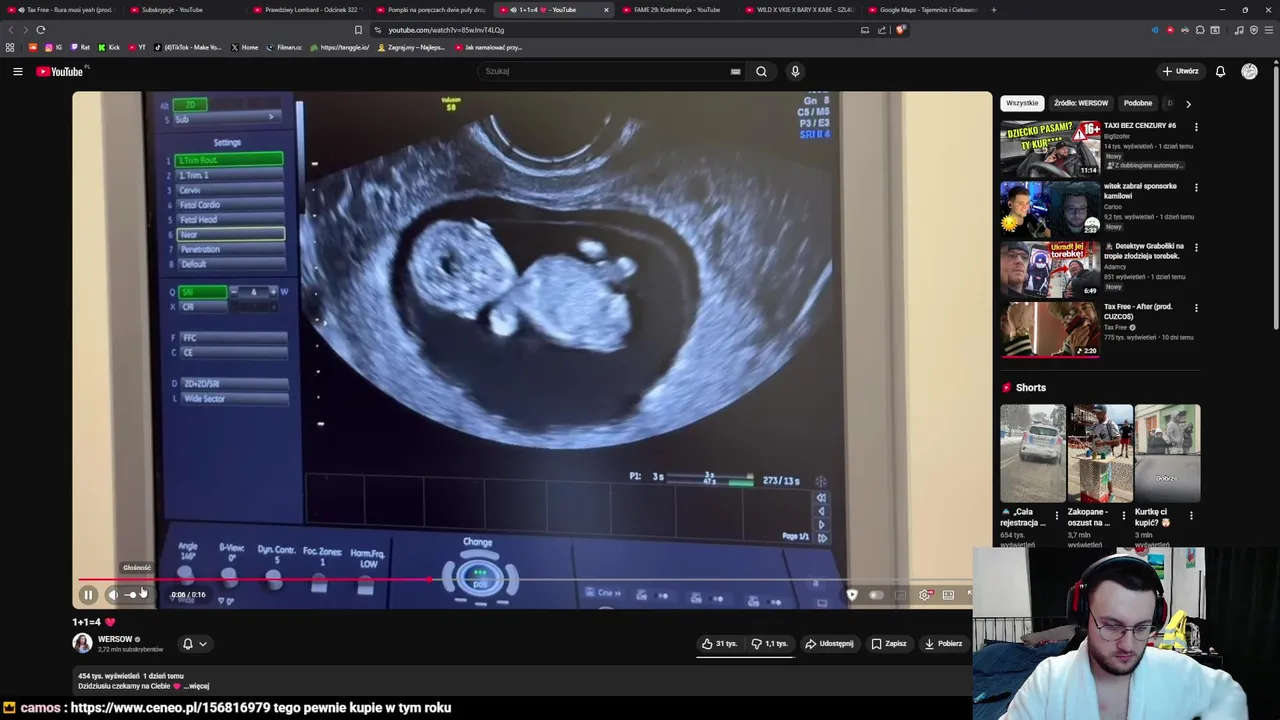The image size is (1280, 720).
Task: Select the Podobne filter chip
Action: (1138, 103)
